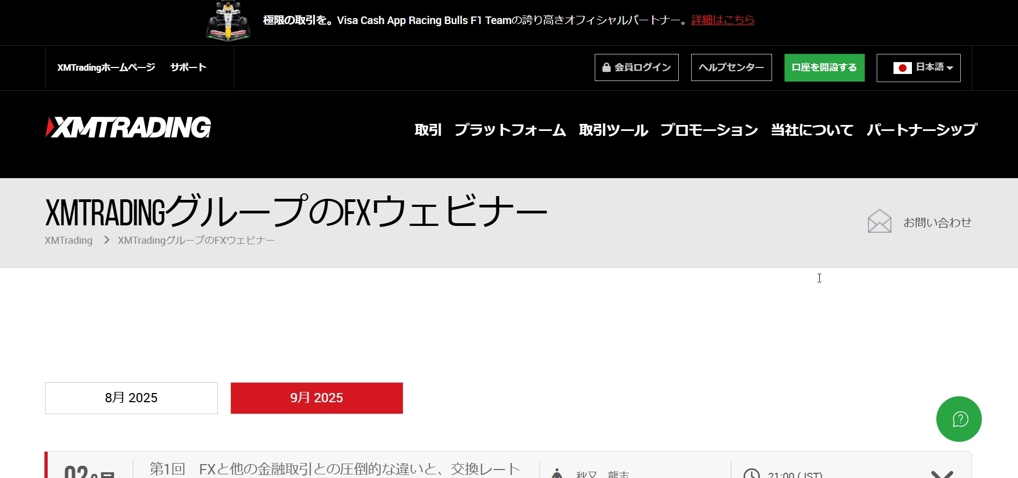Image resolution: width=1018 pixels, height=478 pixels.
Task: Click the 会員ログイン button
Action: point(636,68)
